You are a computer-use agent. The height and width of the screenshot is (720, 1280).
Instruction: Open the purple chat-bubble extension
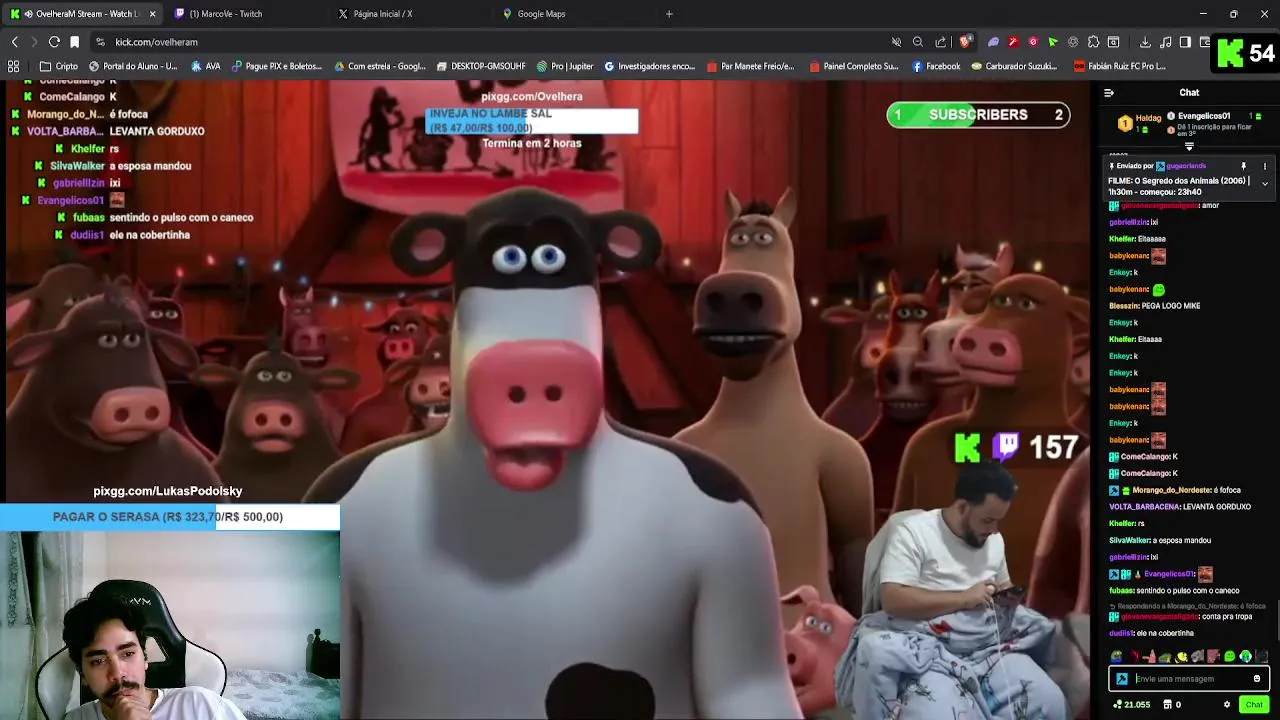(x=993, y=42)
